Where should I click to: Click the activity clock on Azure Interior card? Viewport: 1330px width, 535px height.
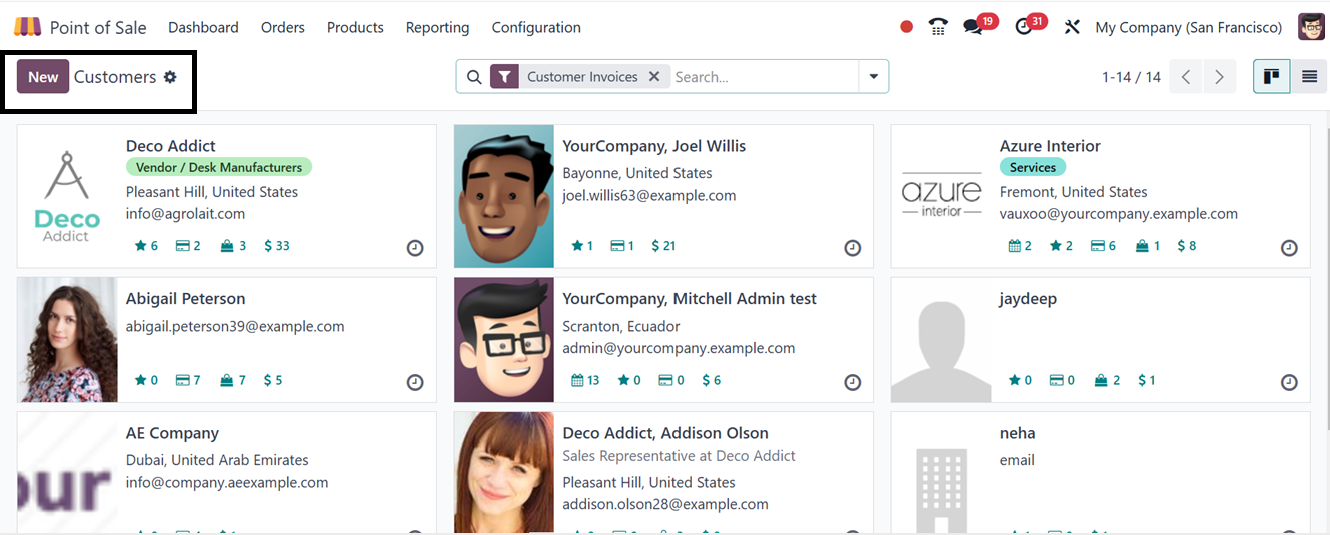click(1289, 248)
